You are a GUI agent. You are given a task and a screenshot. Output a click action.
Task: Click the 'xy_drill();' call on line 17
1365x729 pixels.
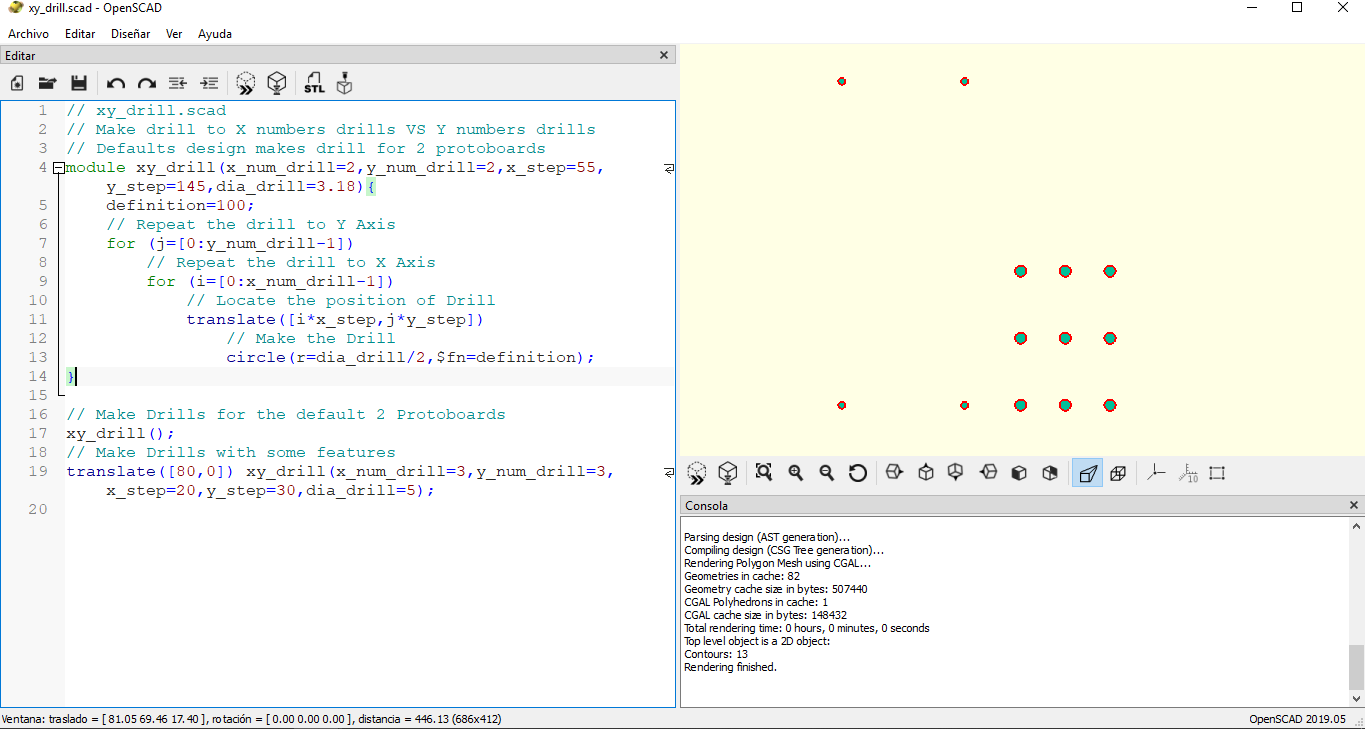point(121,433)
